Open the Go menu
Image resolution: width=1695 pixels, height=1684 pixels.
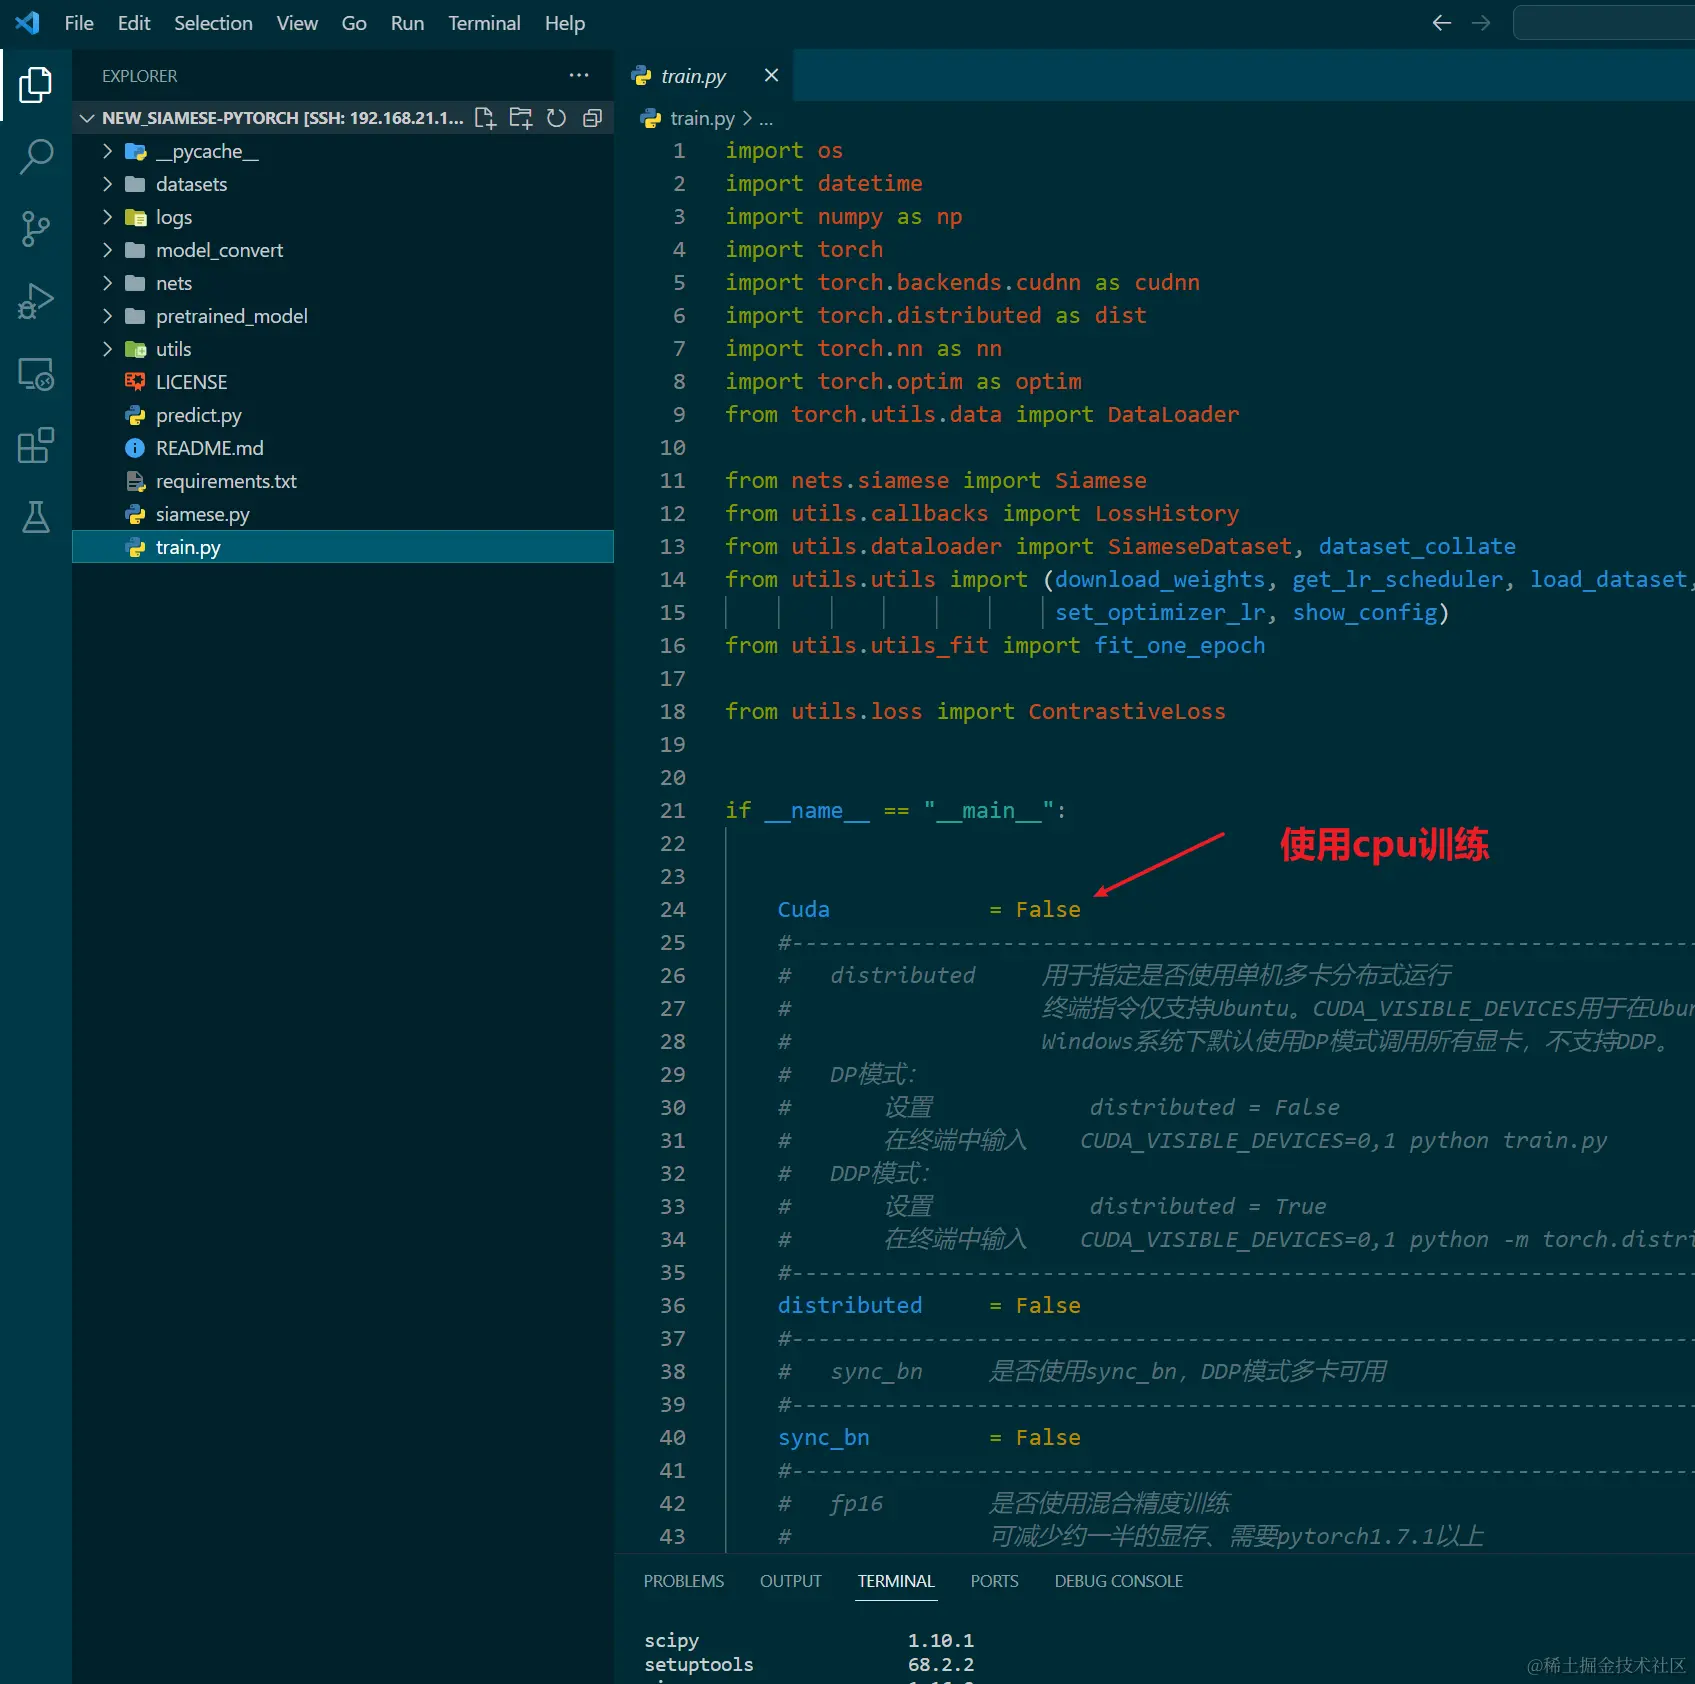tap(354, 23)
